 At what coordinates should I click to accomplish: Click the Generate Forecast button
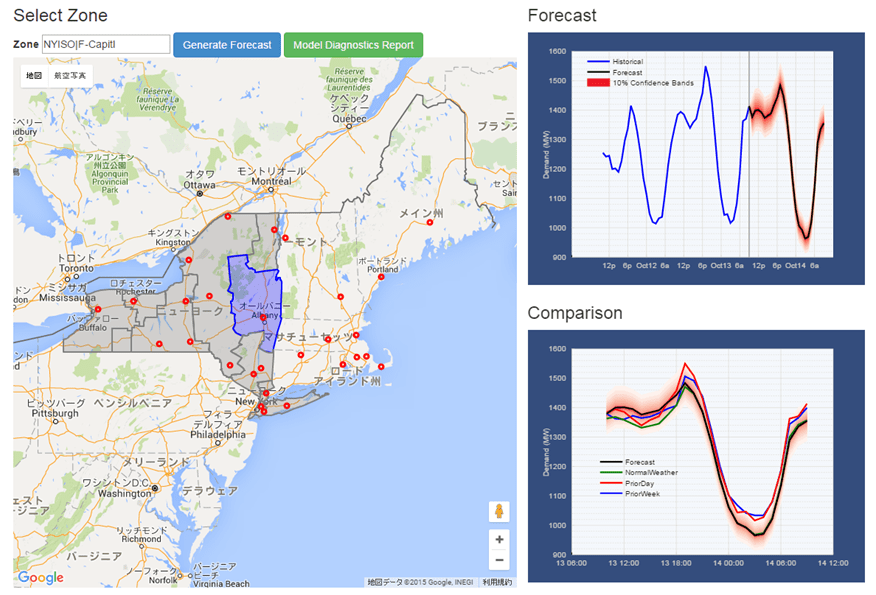point(227,45)
